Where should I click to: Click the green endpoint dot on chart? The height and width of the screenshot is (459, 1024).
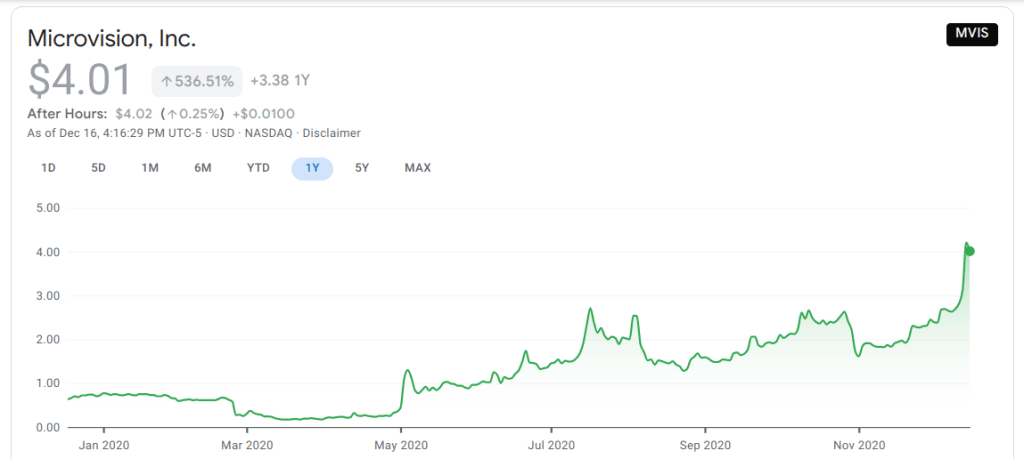click(x=970, y=251)
